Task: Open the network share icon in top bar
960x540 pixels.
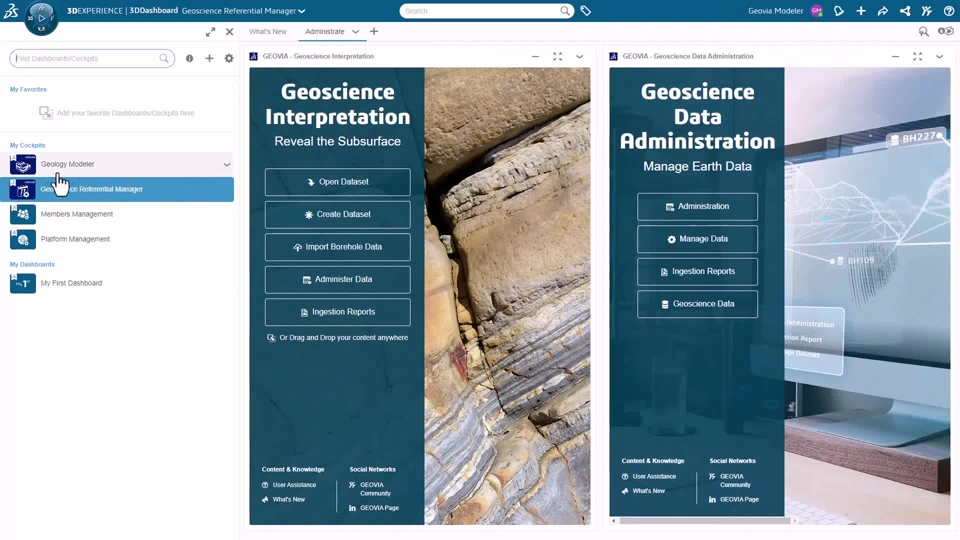Action: pos(905,11)
